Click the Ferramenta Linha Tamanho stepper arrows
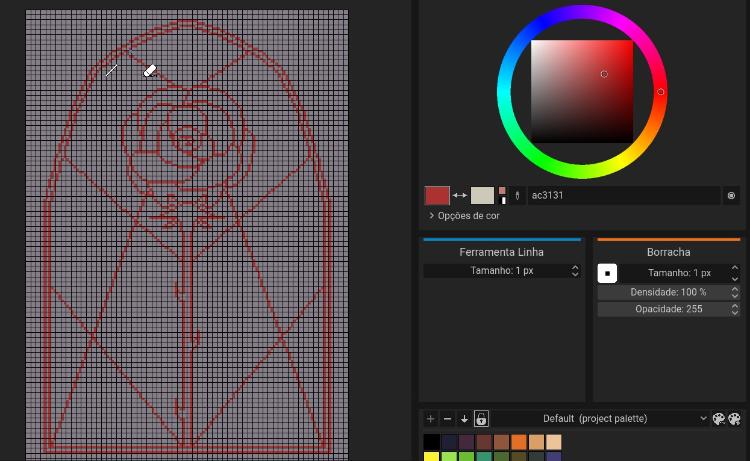The height and width of the screenshot is (461, 750). coord(575,271)
